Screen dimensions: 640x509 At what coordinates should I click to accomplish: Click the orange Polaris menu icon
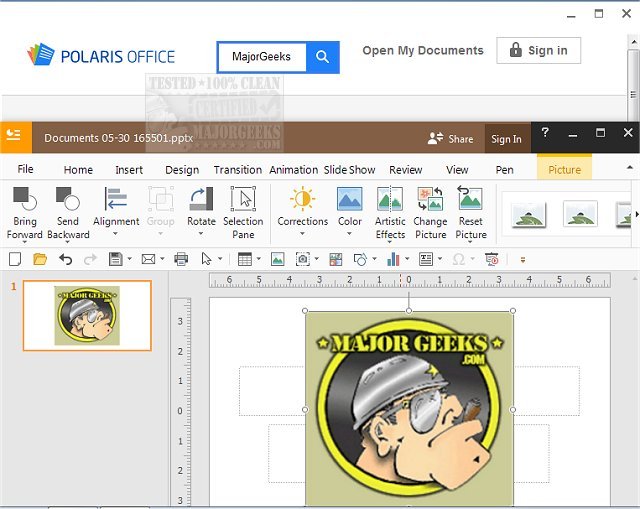pyautogui.click(x=16, y=138)
